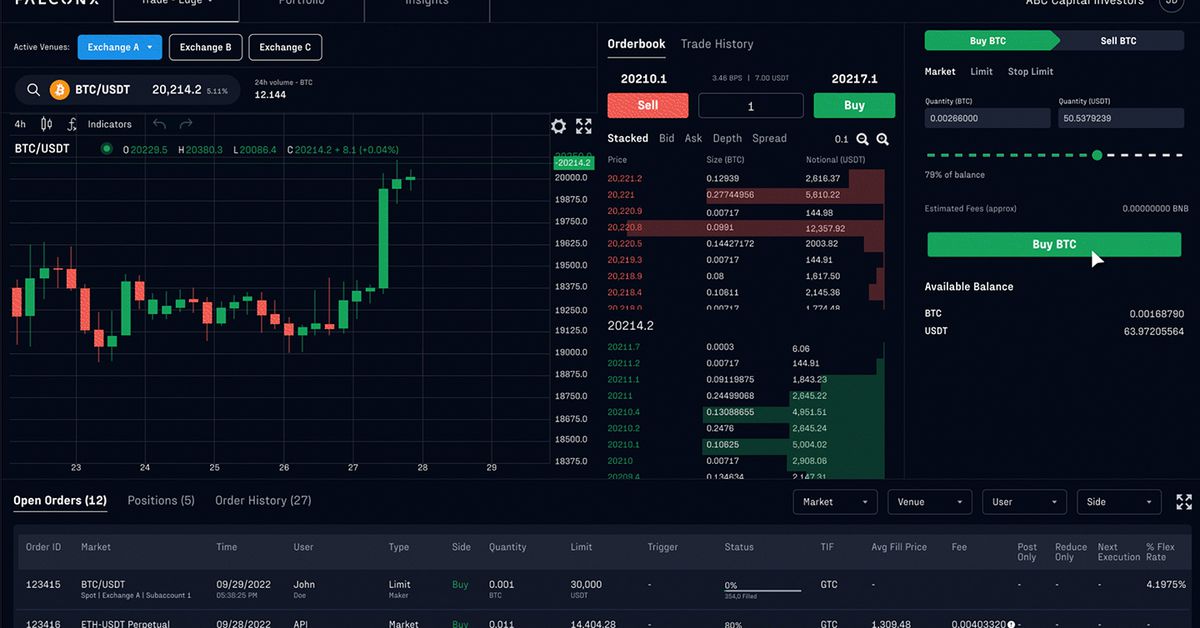Expand the Market filter dropdown

[x=835, y=502]
